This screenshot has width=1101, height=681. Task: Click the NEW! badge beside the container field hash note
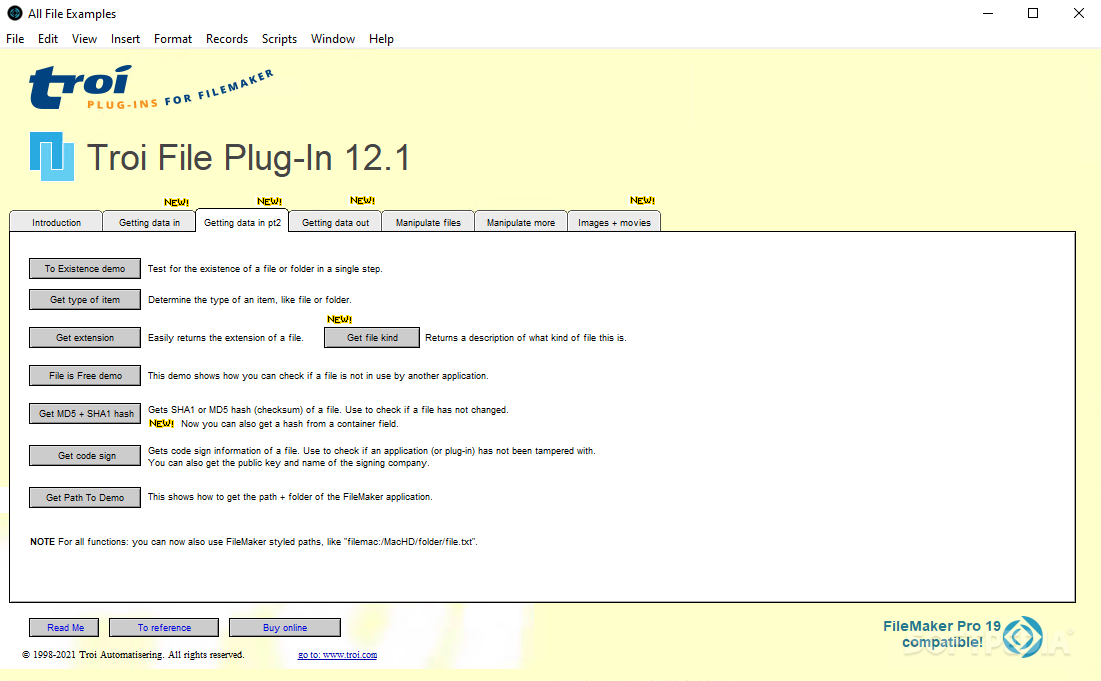pyautogui.click(x=161, y=423)
